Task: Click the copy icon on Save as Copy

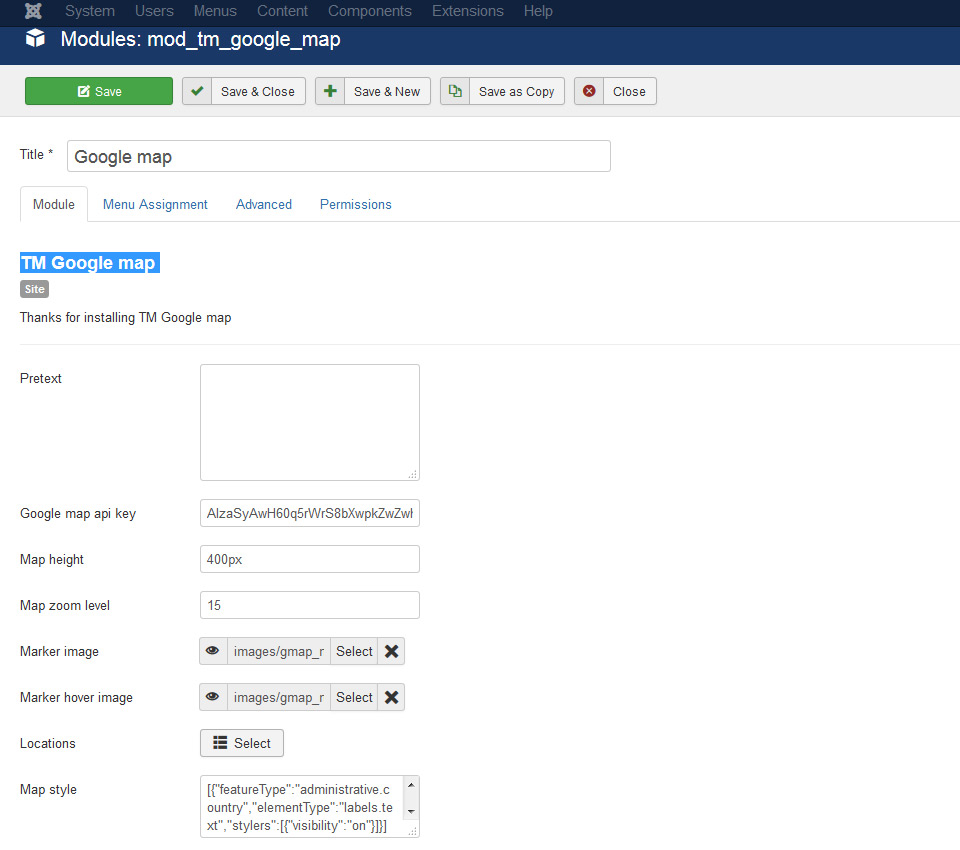Action: point(455,91)
